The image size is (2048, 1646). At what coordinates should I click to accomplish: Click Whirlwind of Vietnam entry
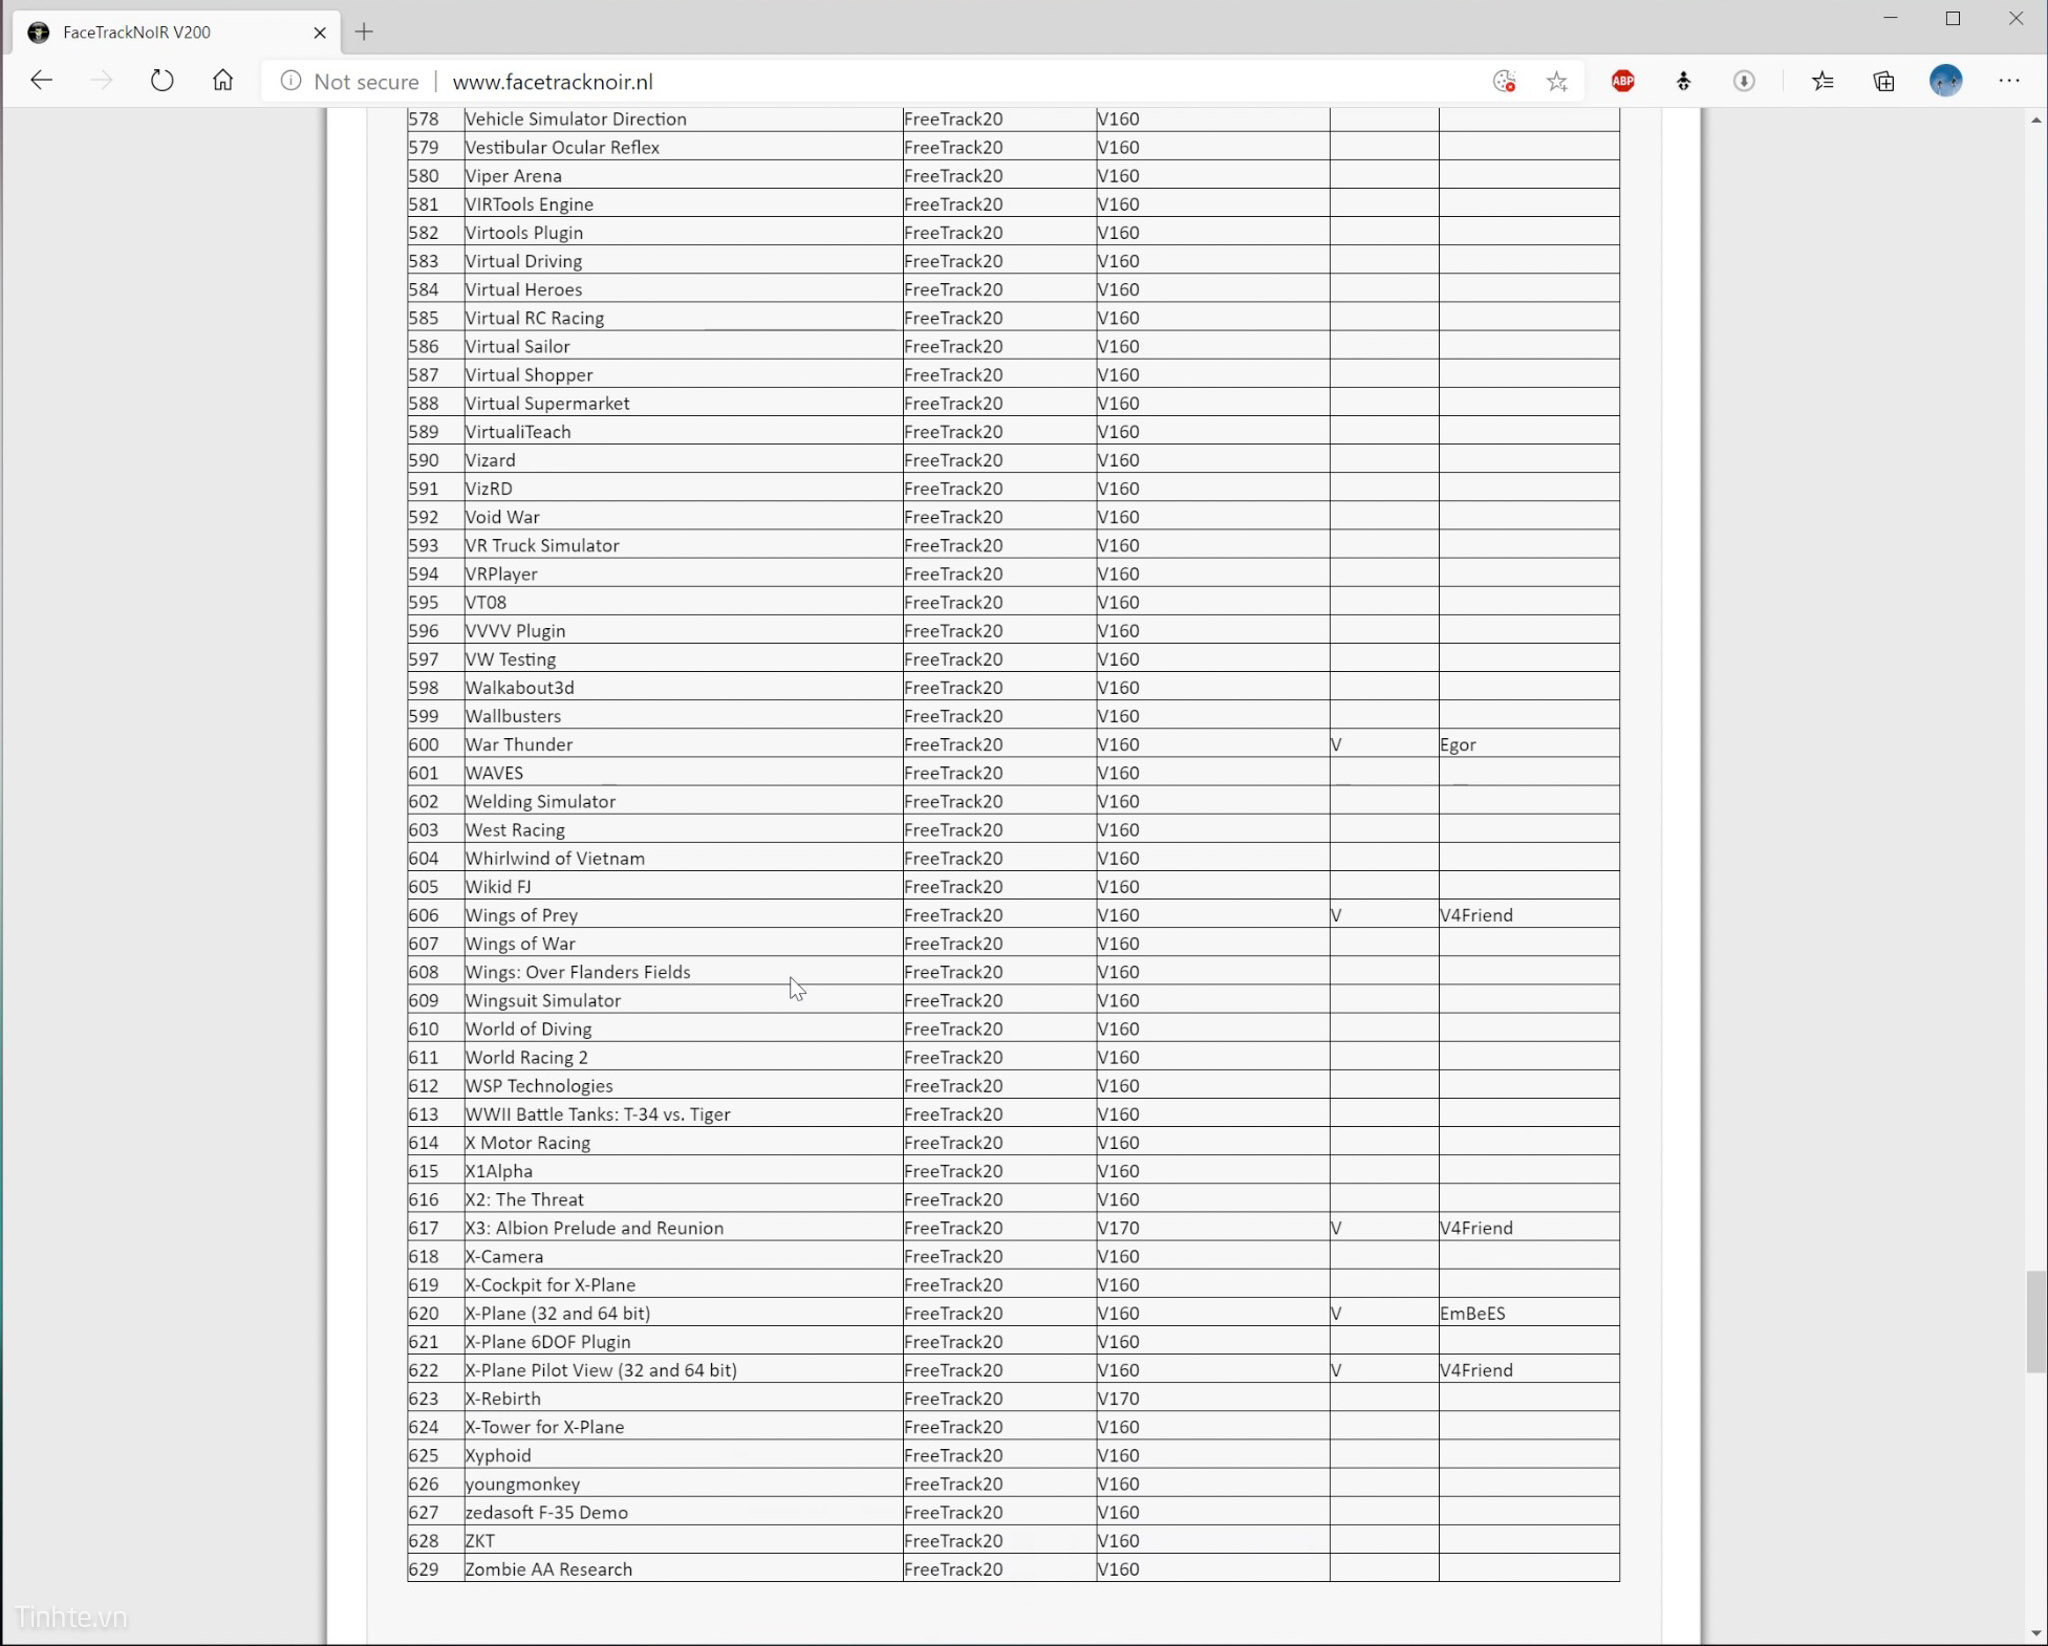point(555,859)
